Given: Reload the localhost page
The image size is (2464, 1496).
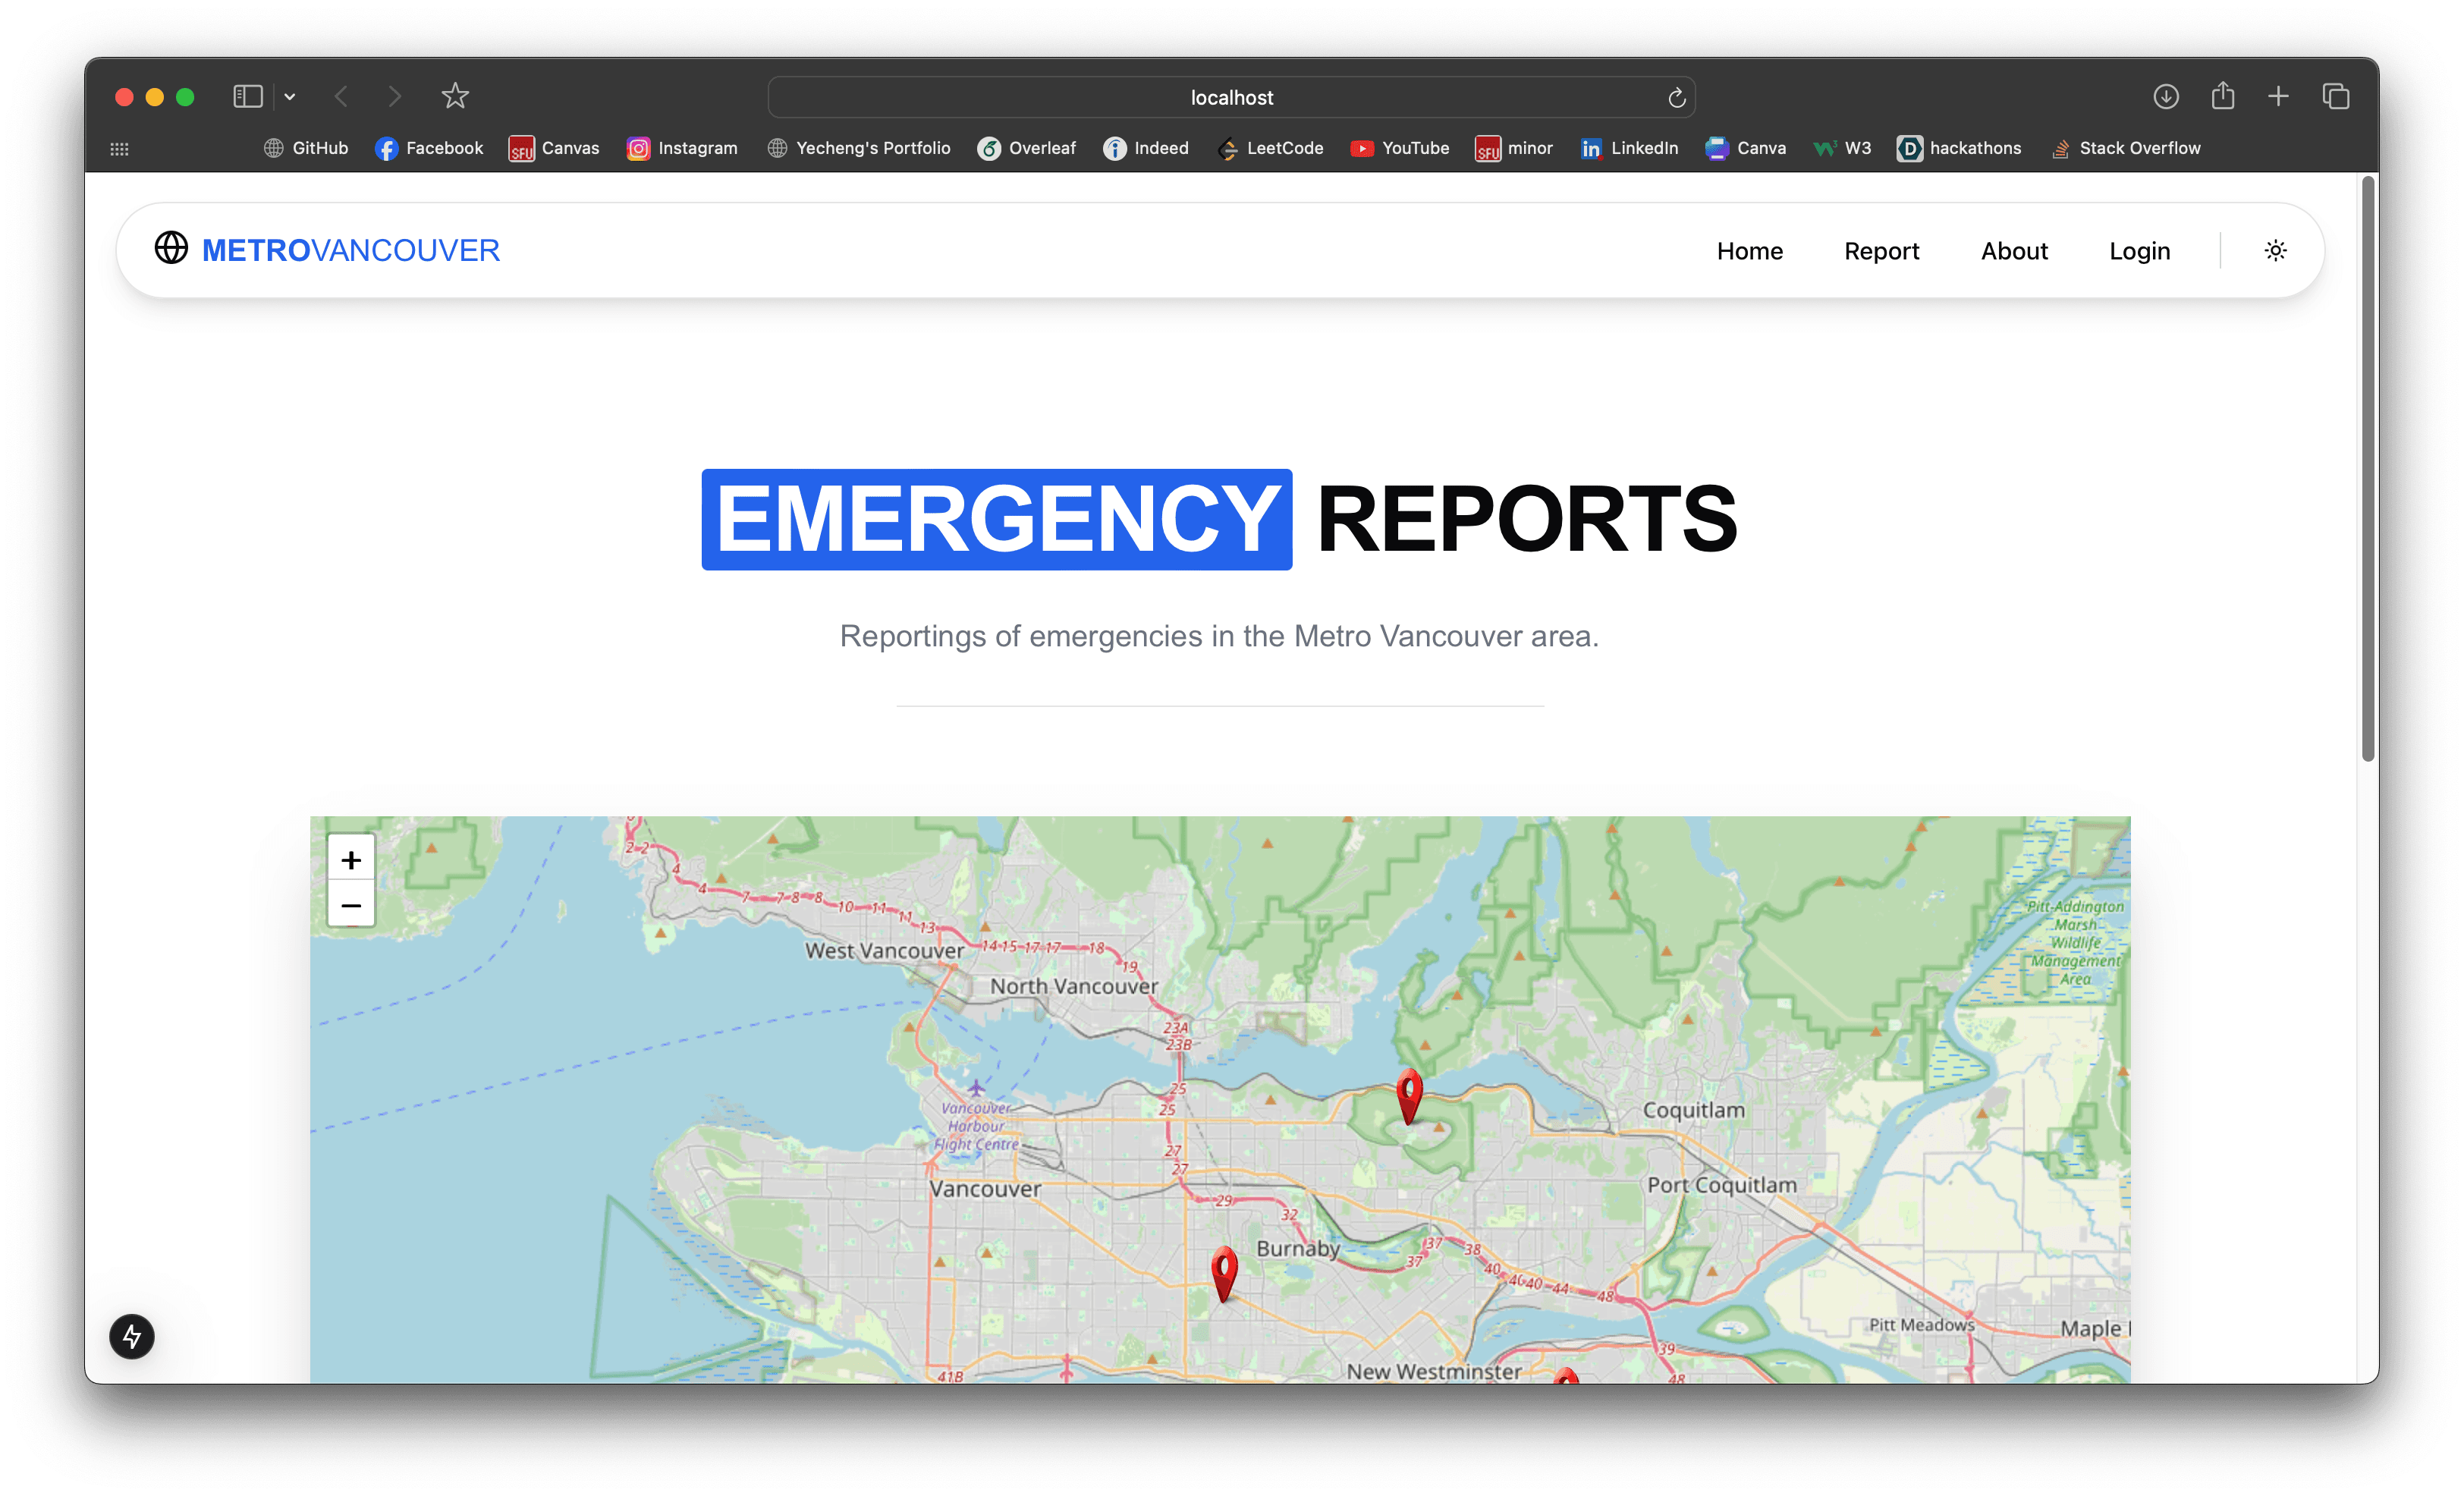Looking at the screenshot, I should coord(1676,97).
